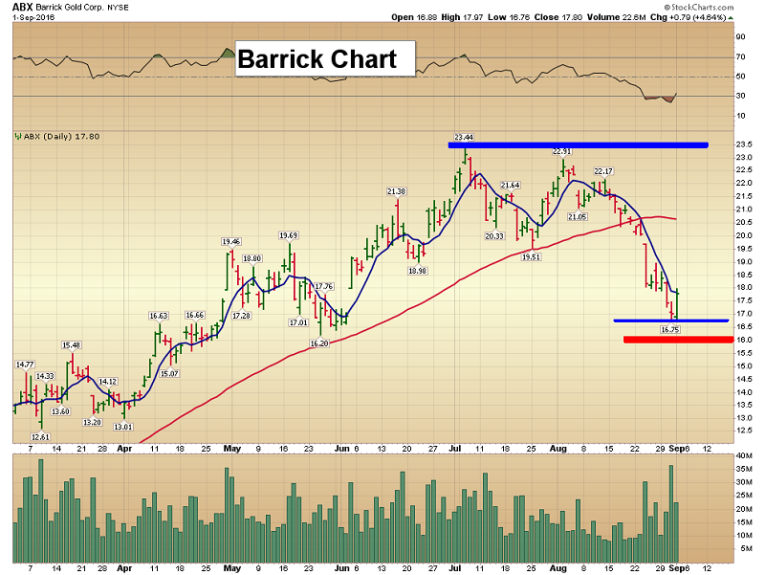Click the 23.5 tick on the price axis

pyautogui.click(x=744, y=144)
